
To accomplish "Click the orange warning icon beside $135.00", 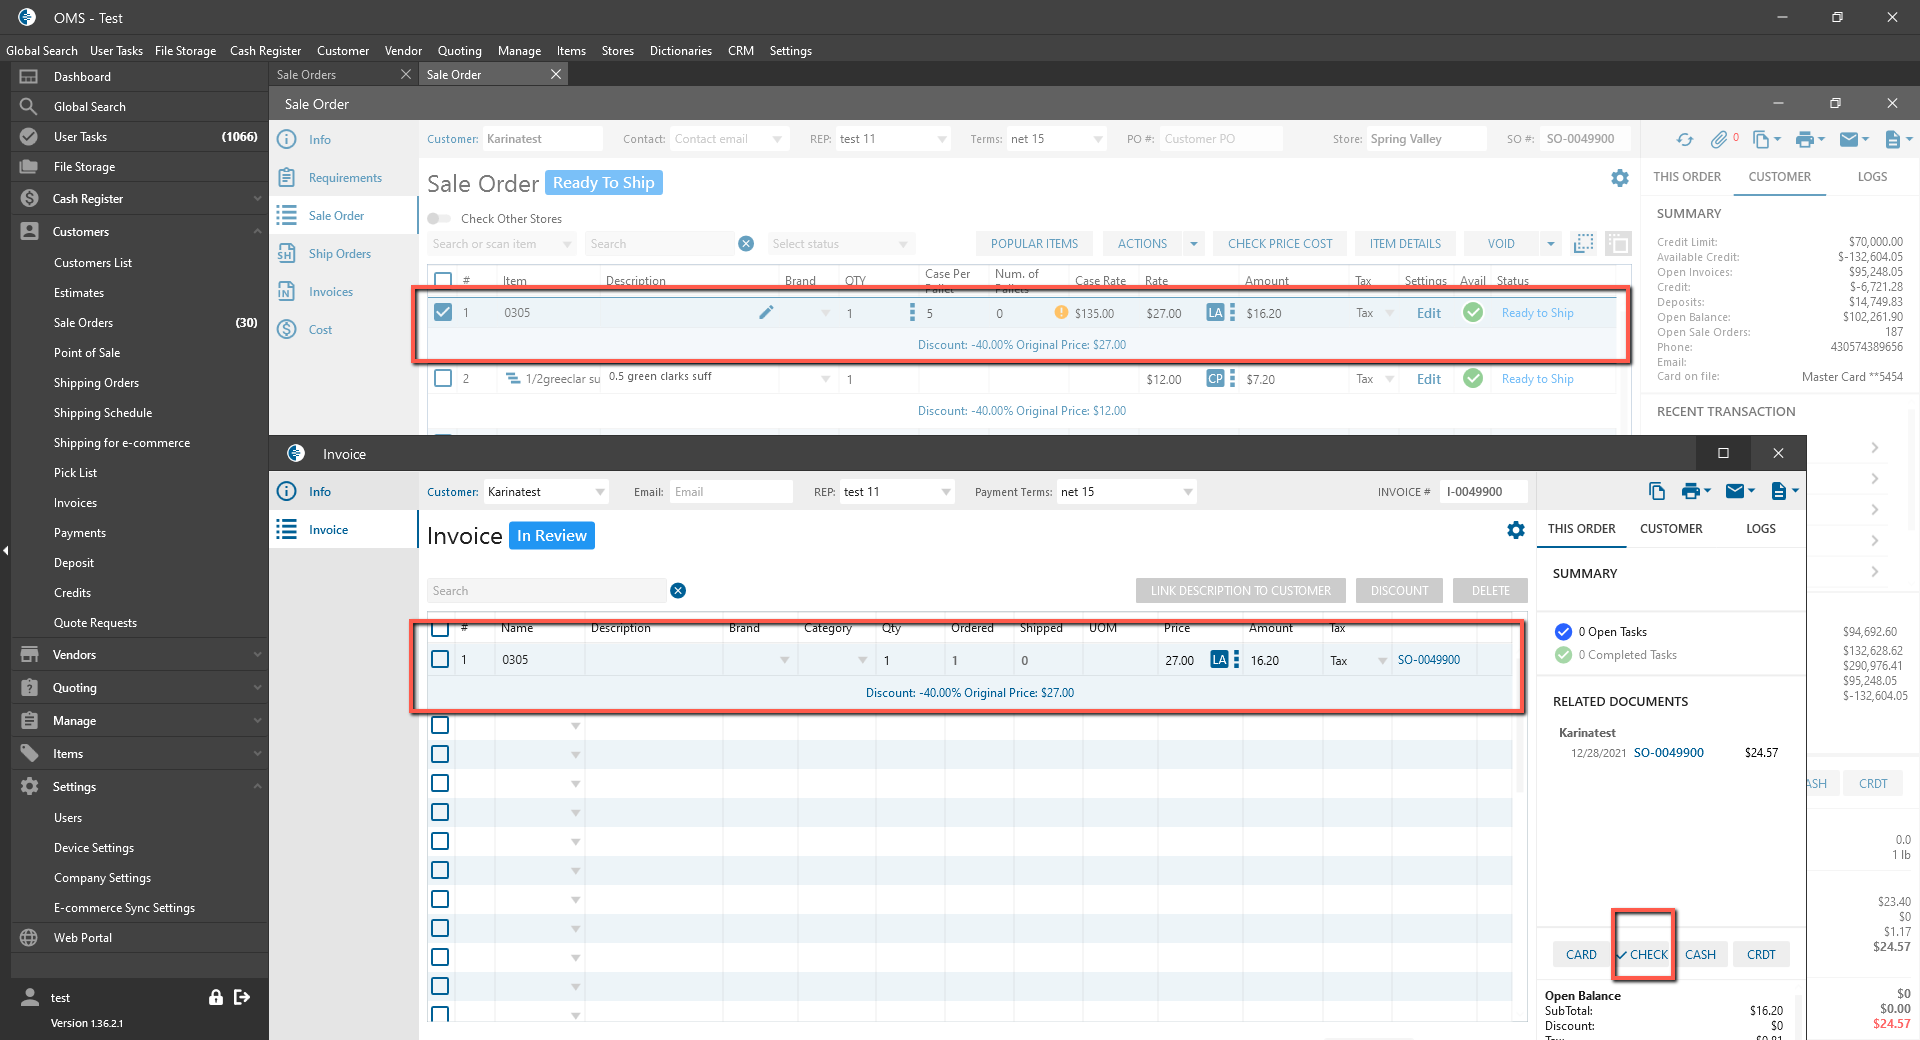I will point(1061,313).
